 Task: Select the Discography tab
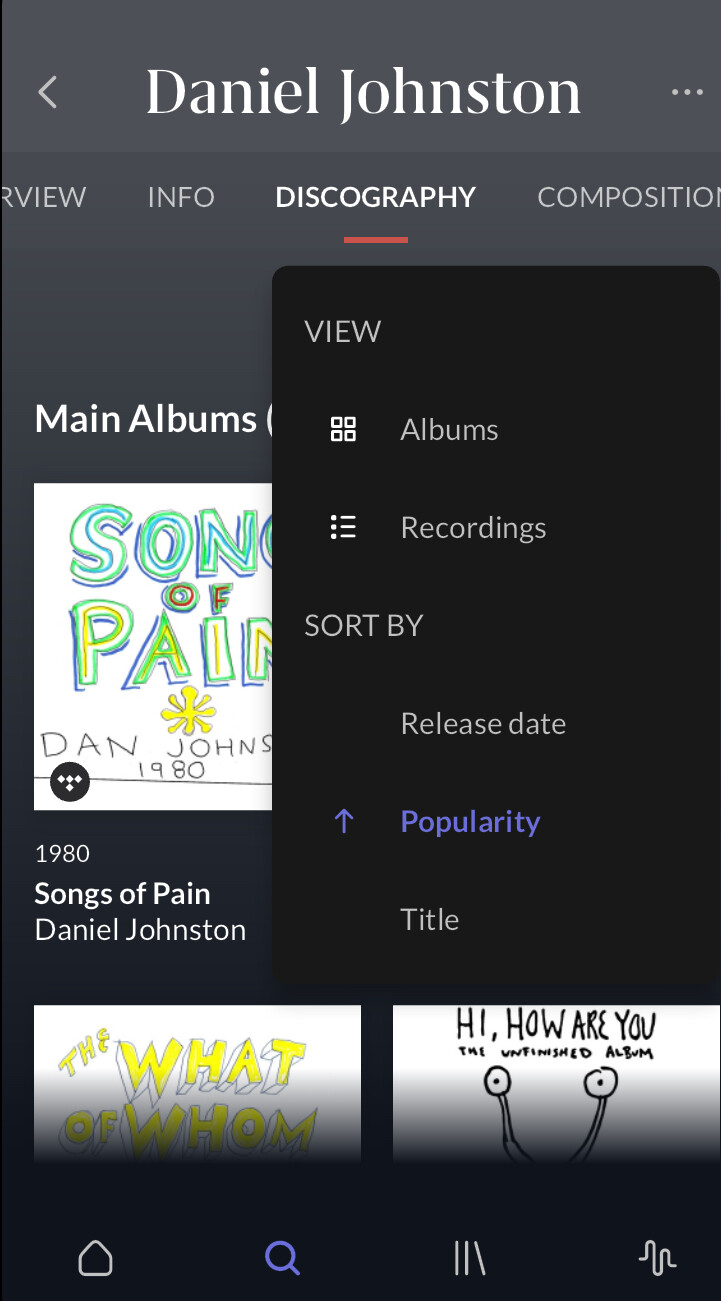[375, 197]
